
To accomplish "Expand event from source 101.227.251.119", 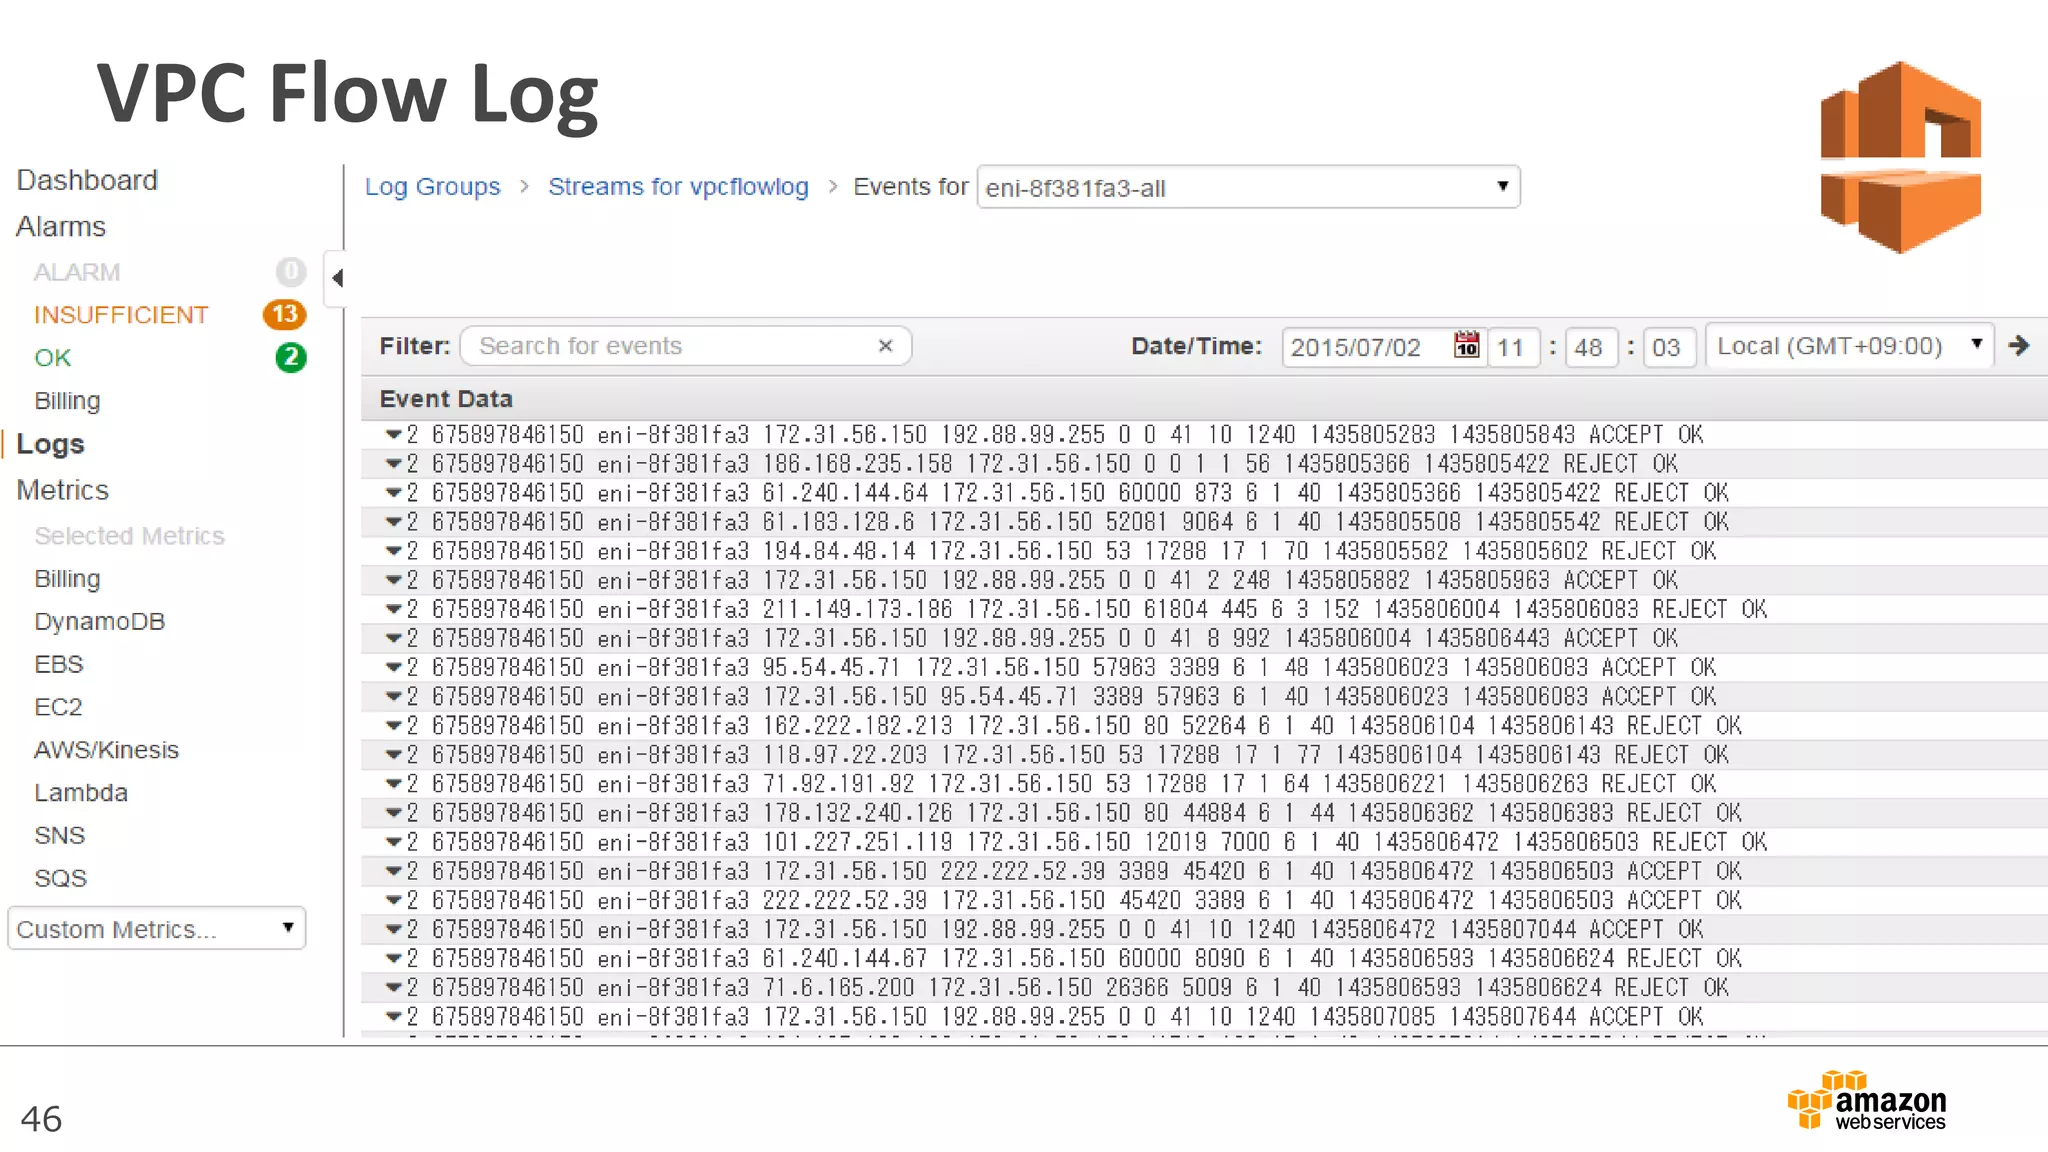I will [x=393, y=841].
